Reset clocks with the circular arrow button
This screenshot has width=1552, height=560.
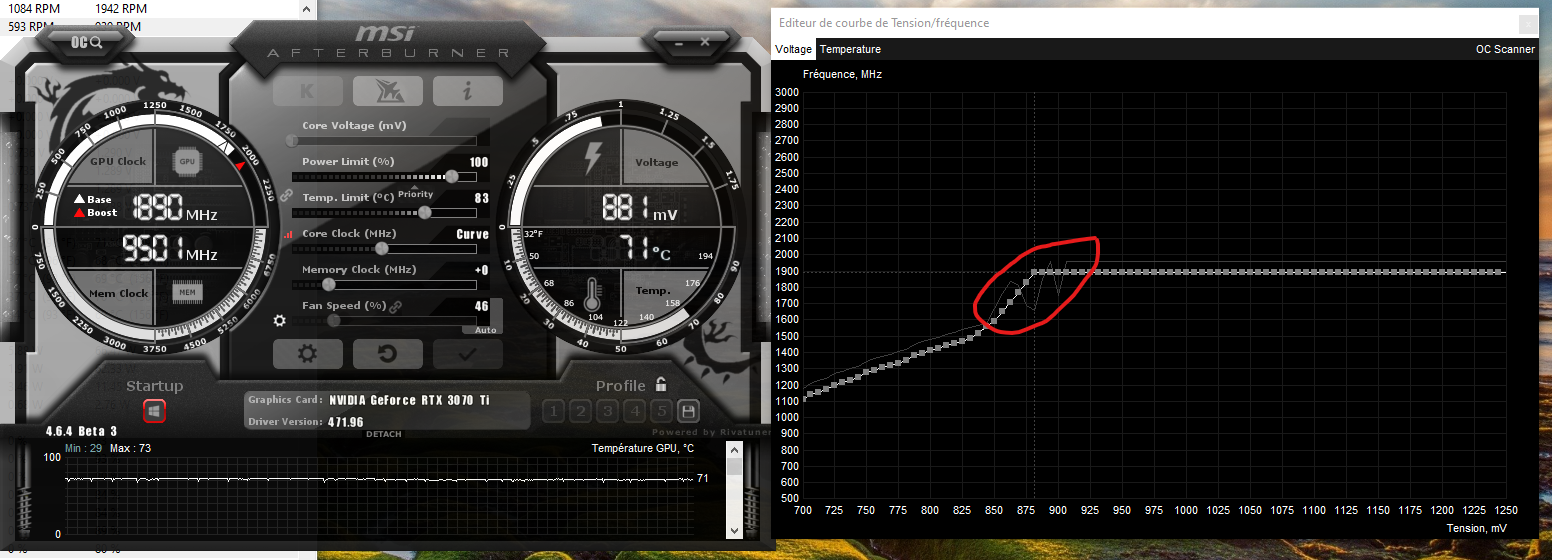(387, 353)
